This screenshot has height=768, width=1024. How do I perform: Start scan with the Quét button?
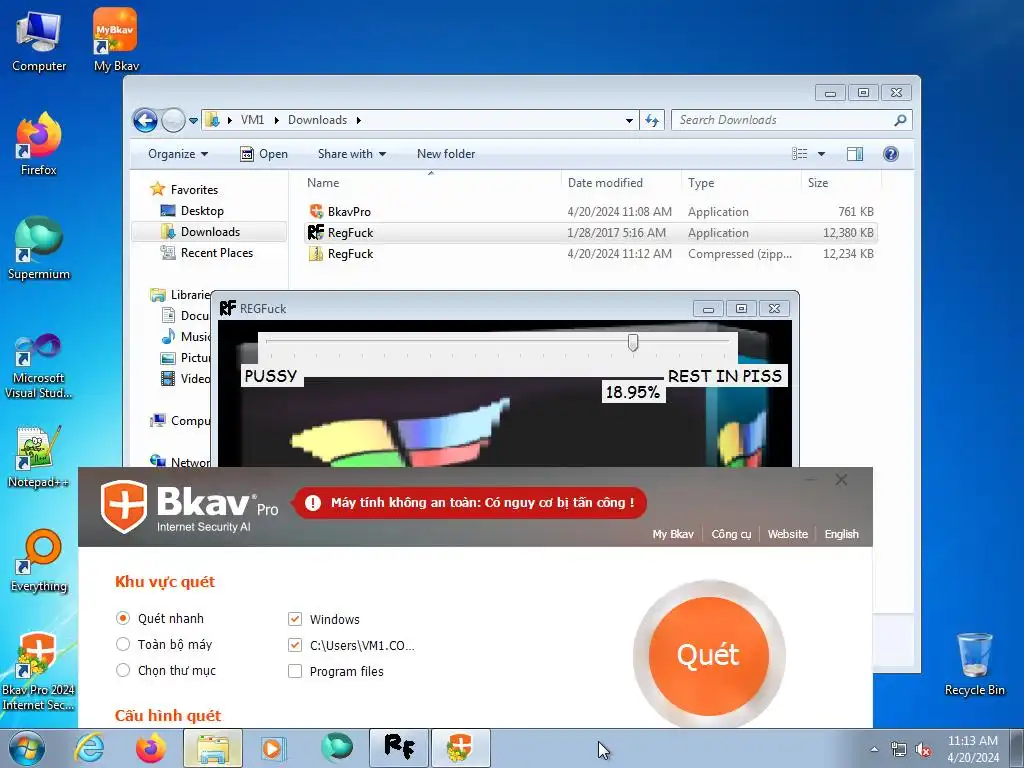click(709, 654)
